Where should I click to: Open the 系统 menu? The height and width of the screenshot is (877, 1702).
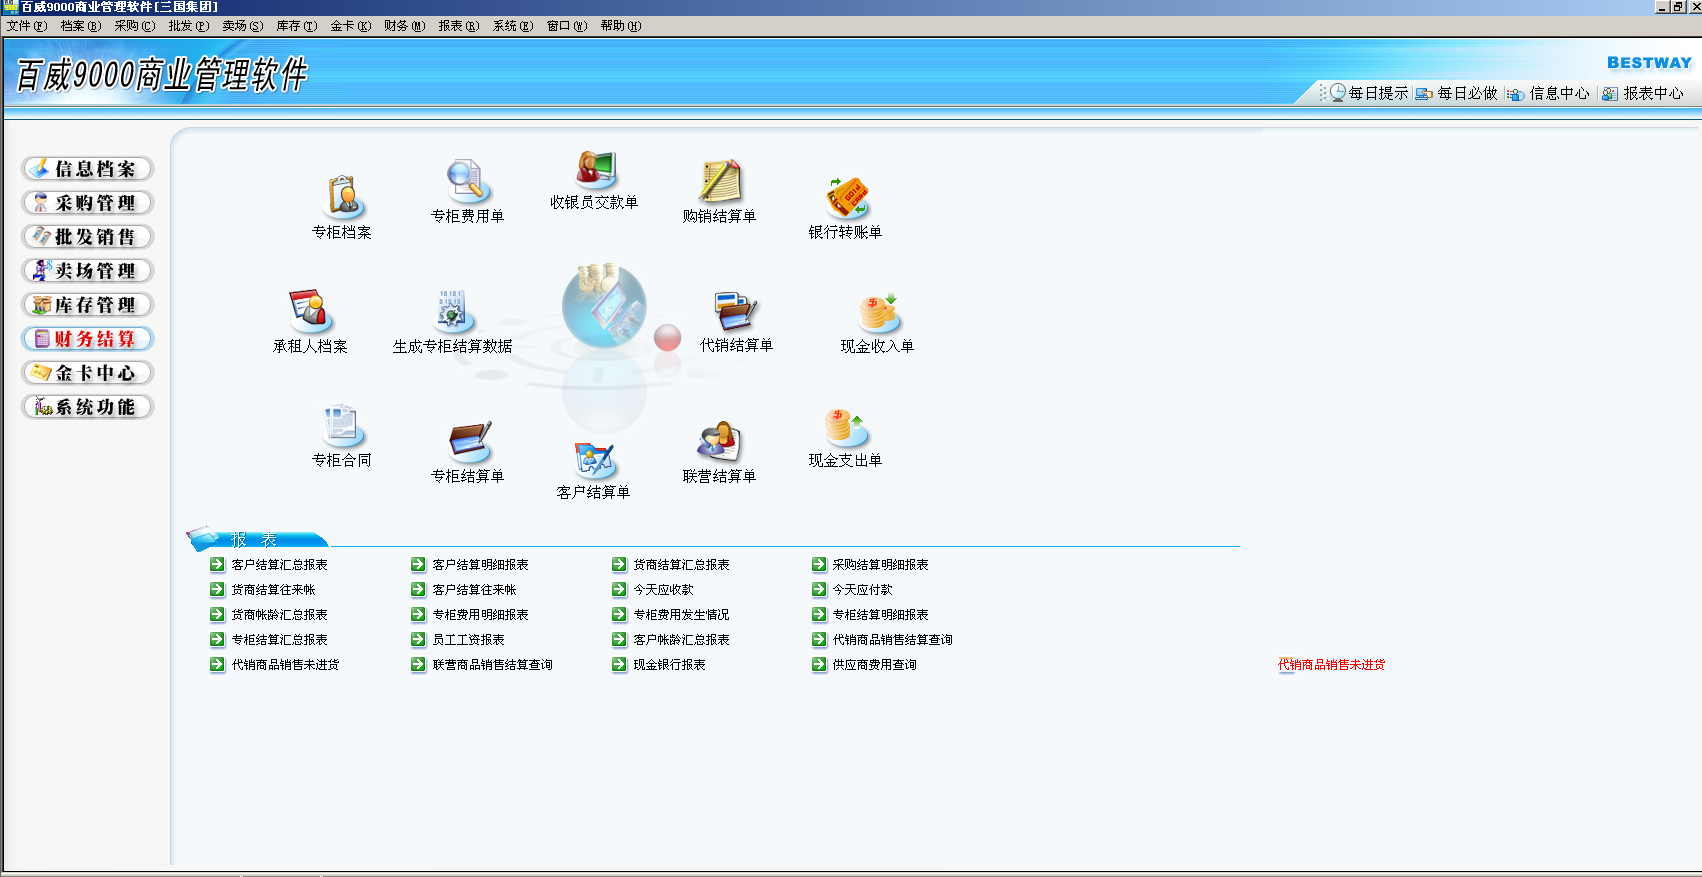tap(513, 26)
